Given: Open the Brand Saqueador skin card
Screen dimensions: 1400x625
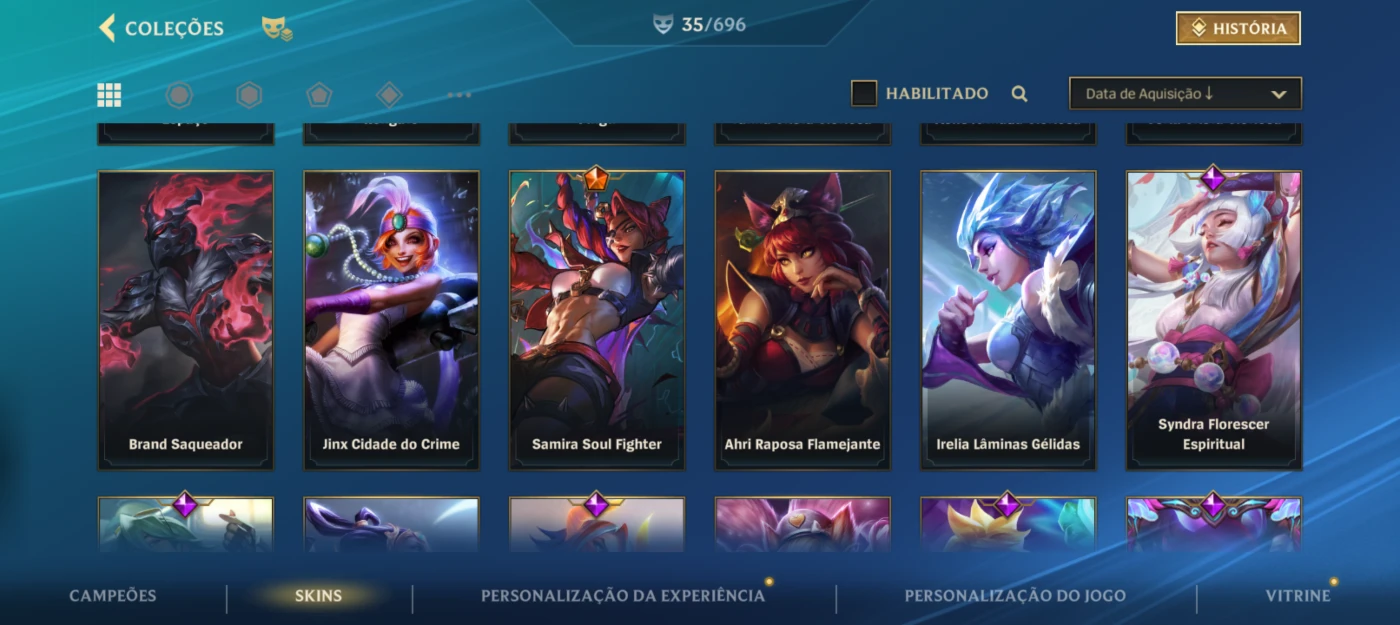Looking at the screenshot, I should point(186,320).
